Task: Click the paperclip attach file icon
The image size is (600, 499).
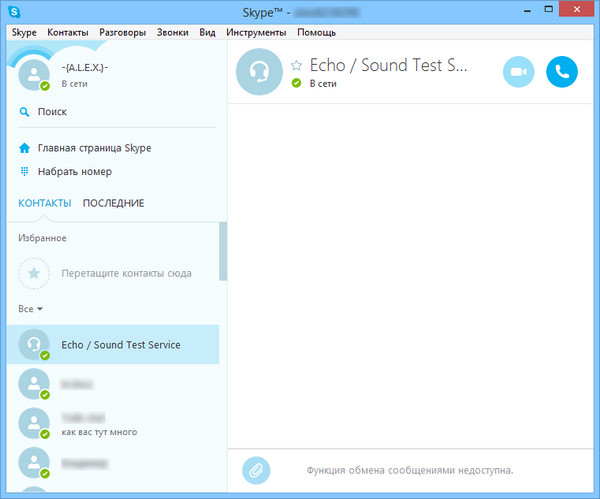Action: pos(257,468)
